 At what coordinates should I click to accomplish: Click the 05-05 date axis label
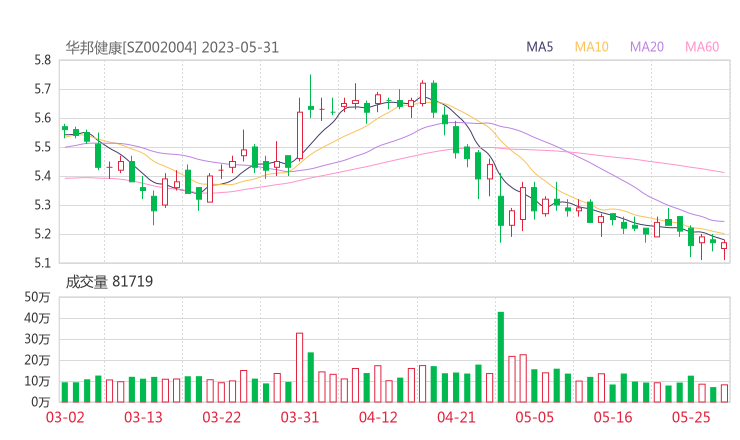tap(535, 417)
